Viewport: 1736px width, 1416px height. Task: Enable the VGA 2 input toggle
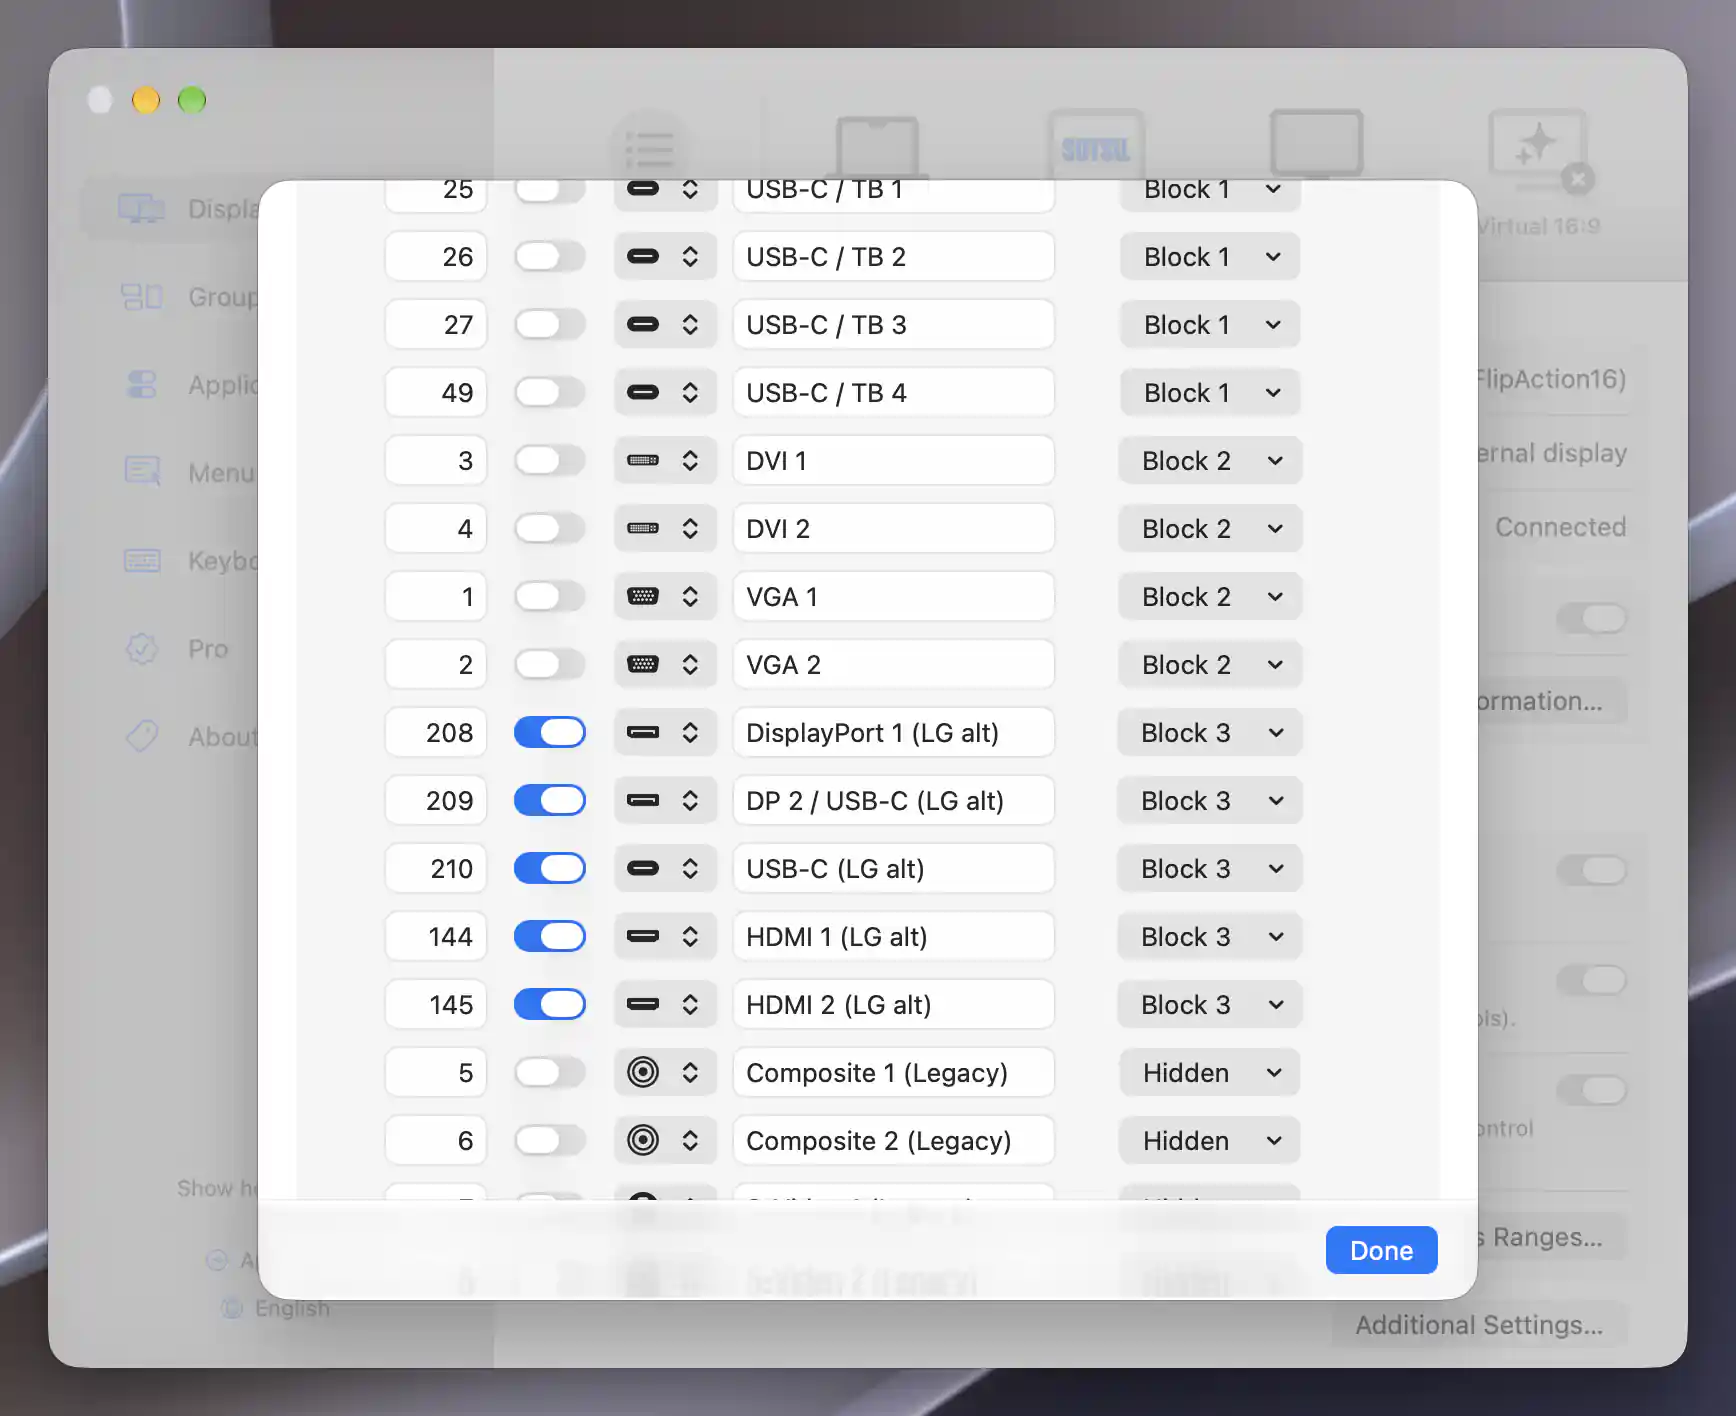pyautogui.click(x=550, y=665)
